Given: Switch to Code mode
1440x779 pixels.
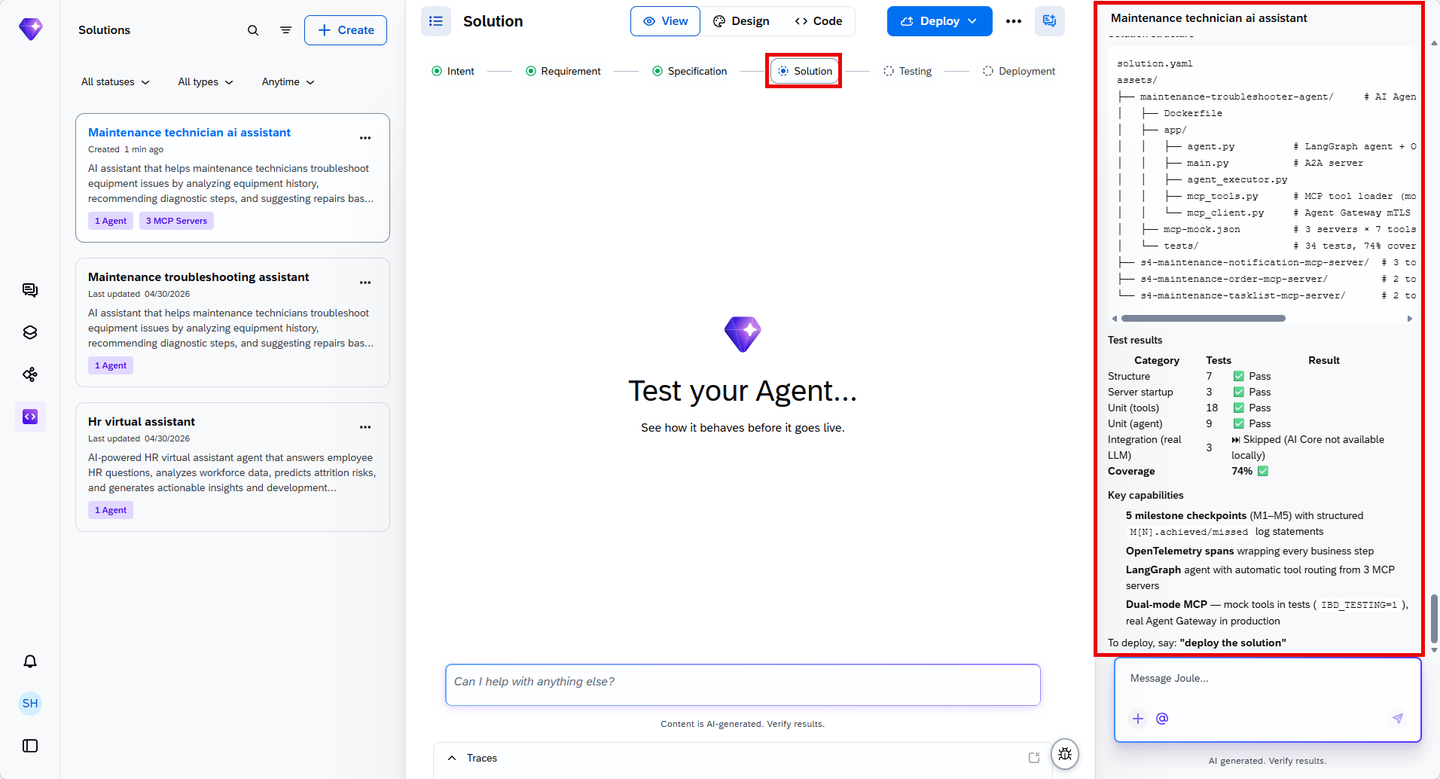Looking at the screenshot, I should point(819,21).
